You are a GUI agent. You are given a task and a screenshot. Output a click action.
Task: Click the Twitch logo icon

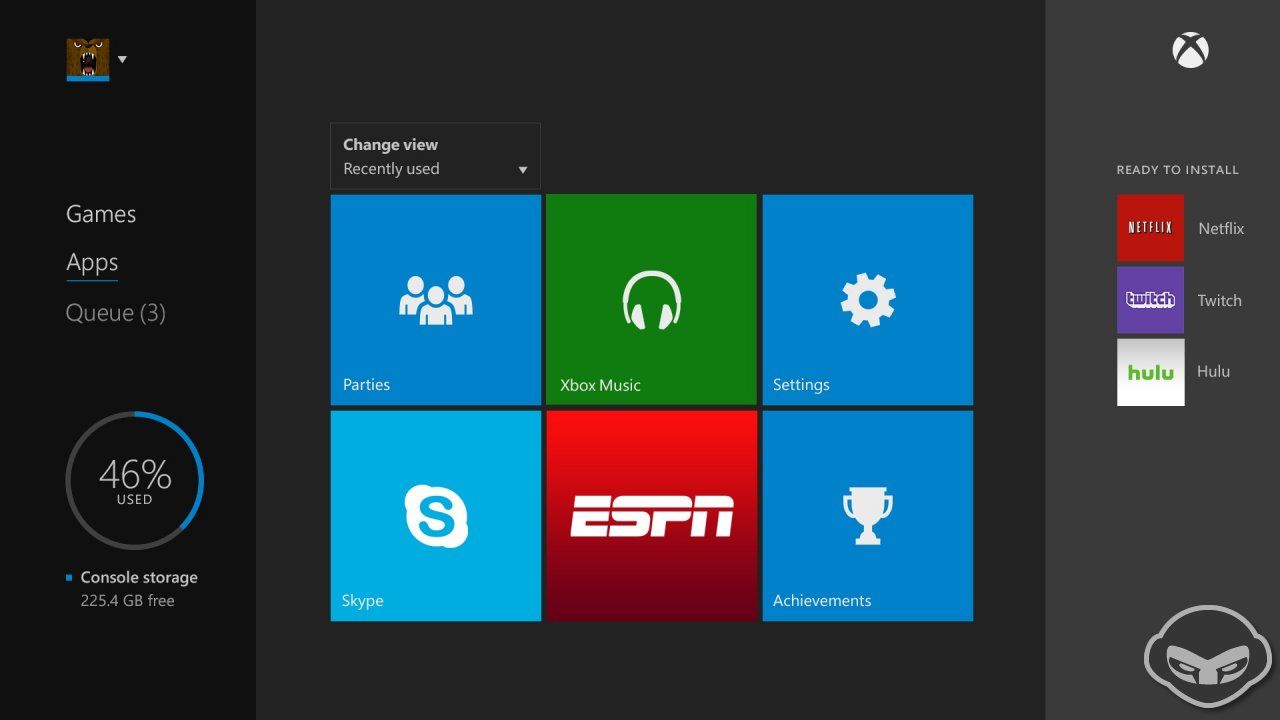(x=1150, y=300)
